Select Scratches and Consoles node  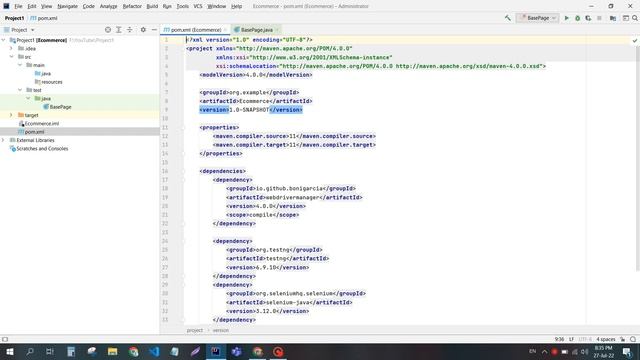coord(39,149)
